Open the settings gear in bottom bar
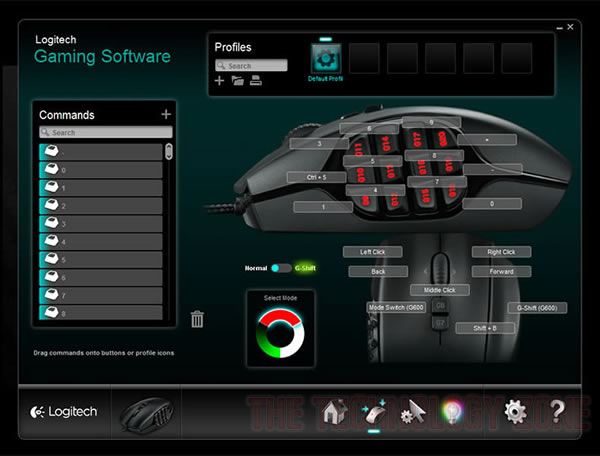 click(515, 412)
